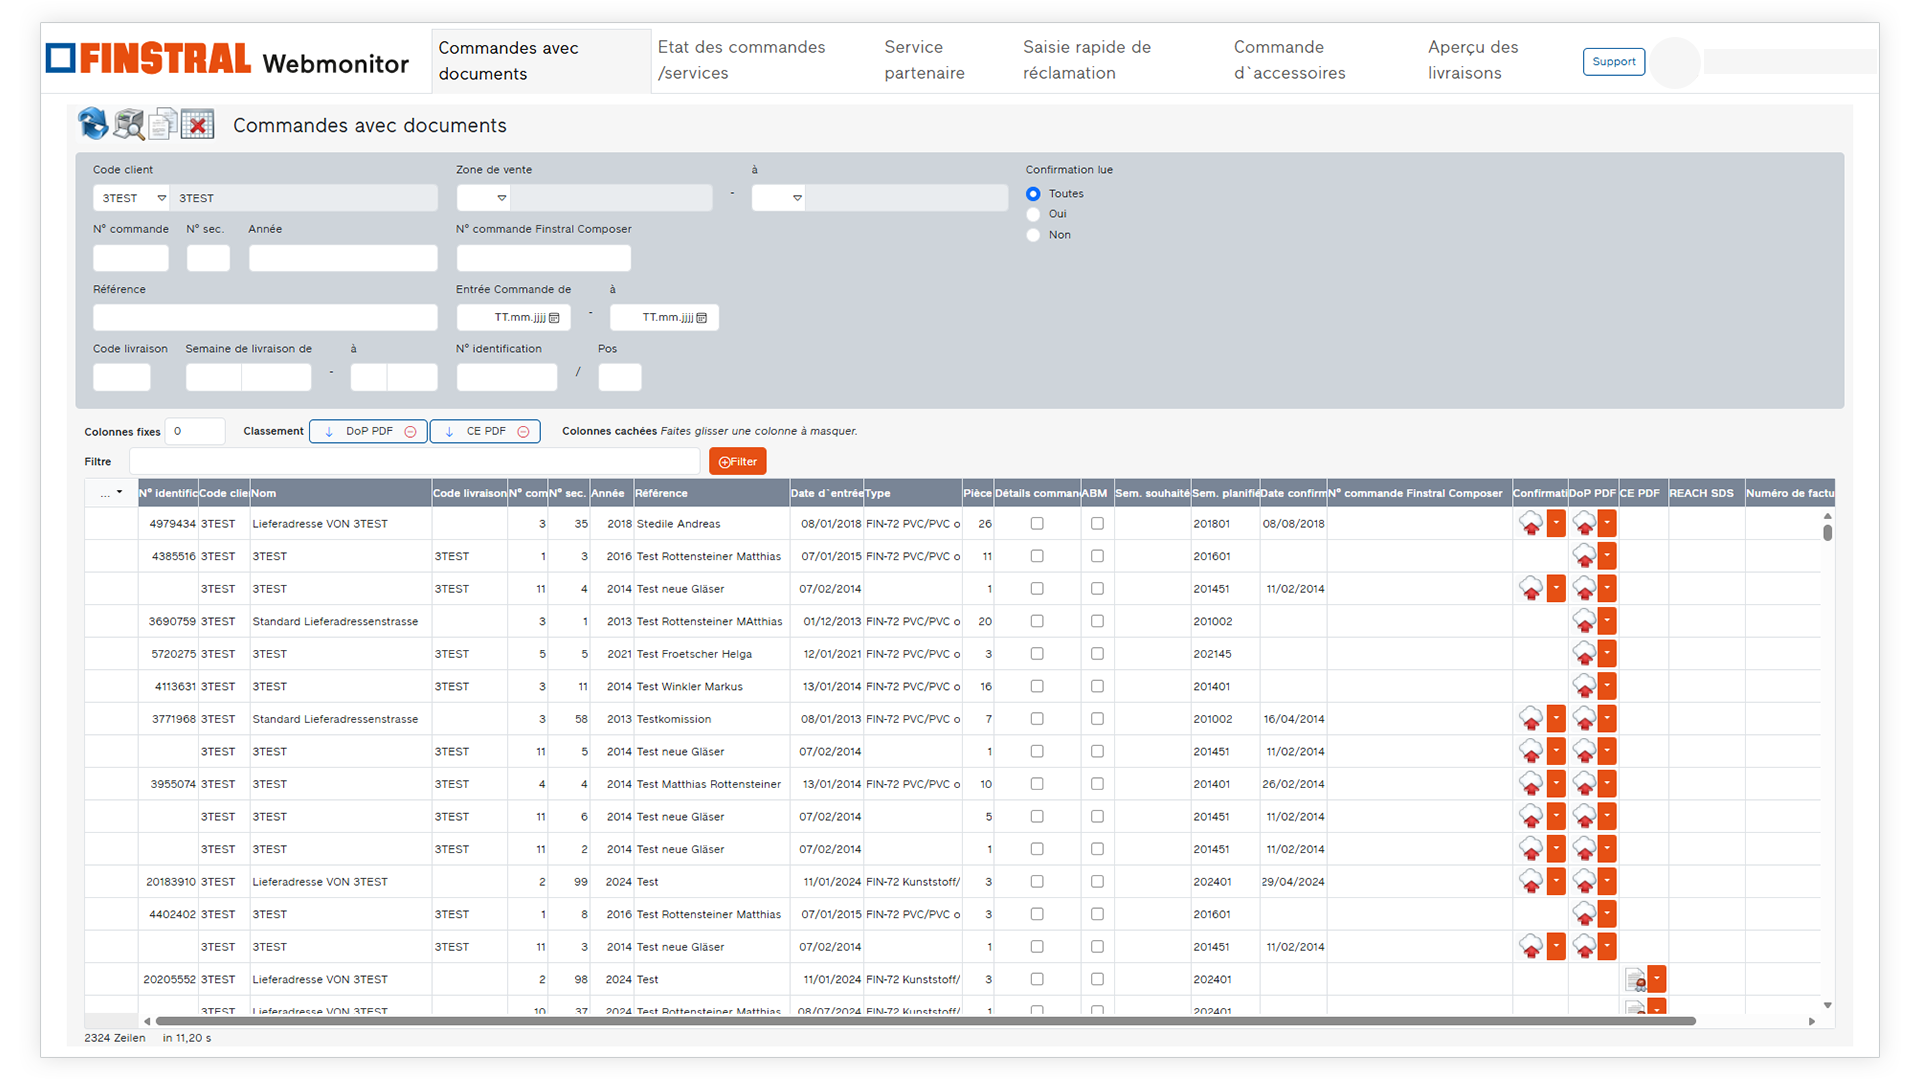
Task: Expand confirmation orange dropdown for row 4979434
Action: [x=1556, y=523]
